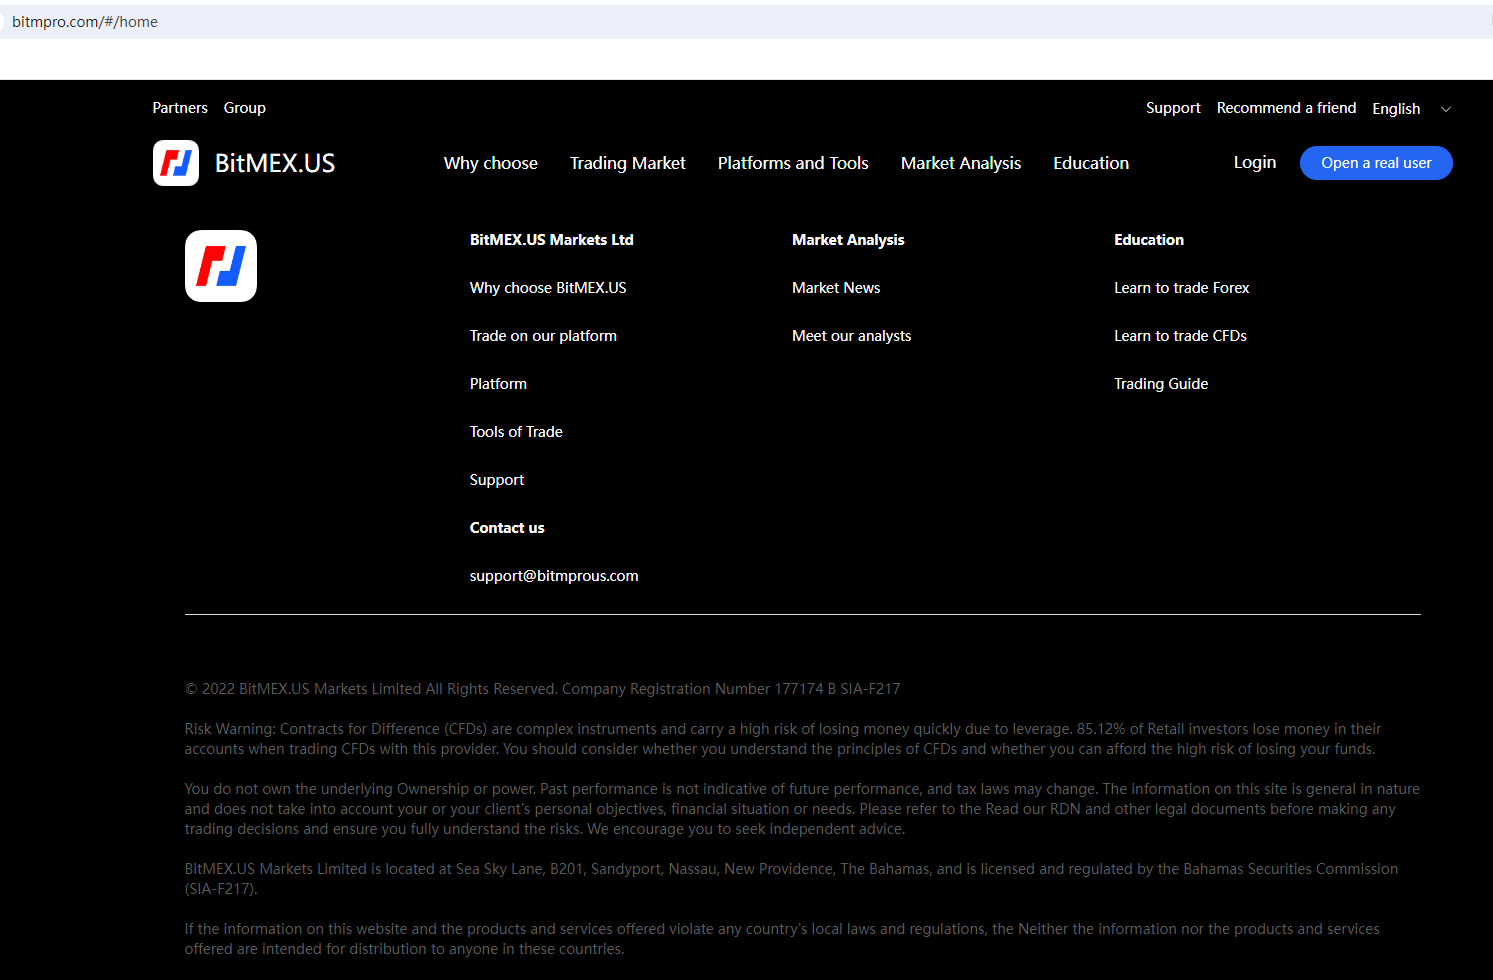
Task: Open Why choose BitMEX.US footer link
Action: (548, 288)
